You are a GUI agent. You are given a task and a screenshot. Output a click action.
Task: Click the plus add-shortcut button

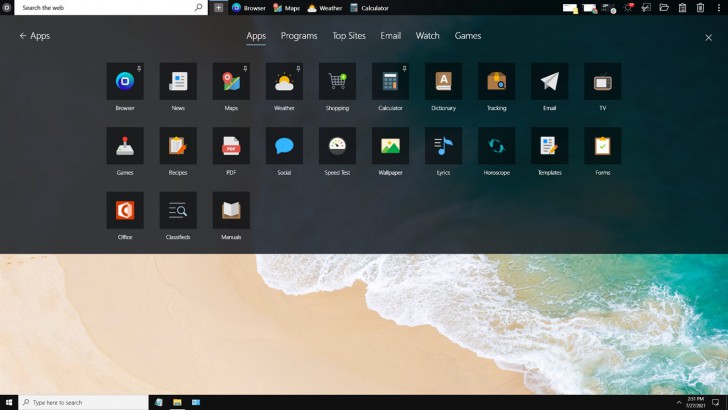click(x=218, y=7)
